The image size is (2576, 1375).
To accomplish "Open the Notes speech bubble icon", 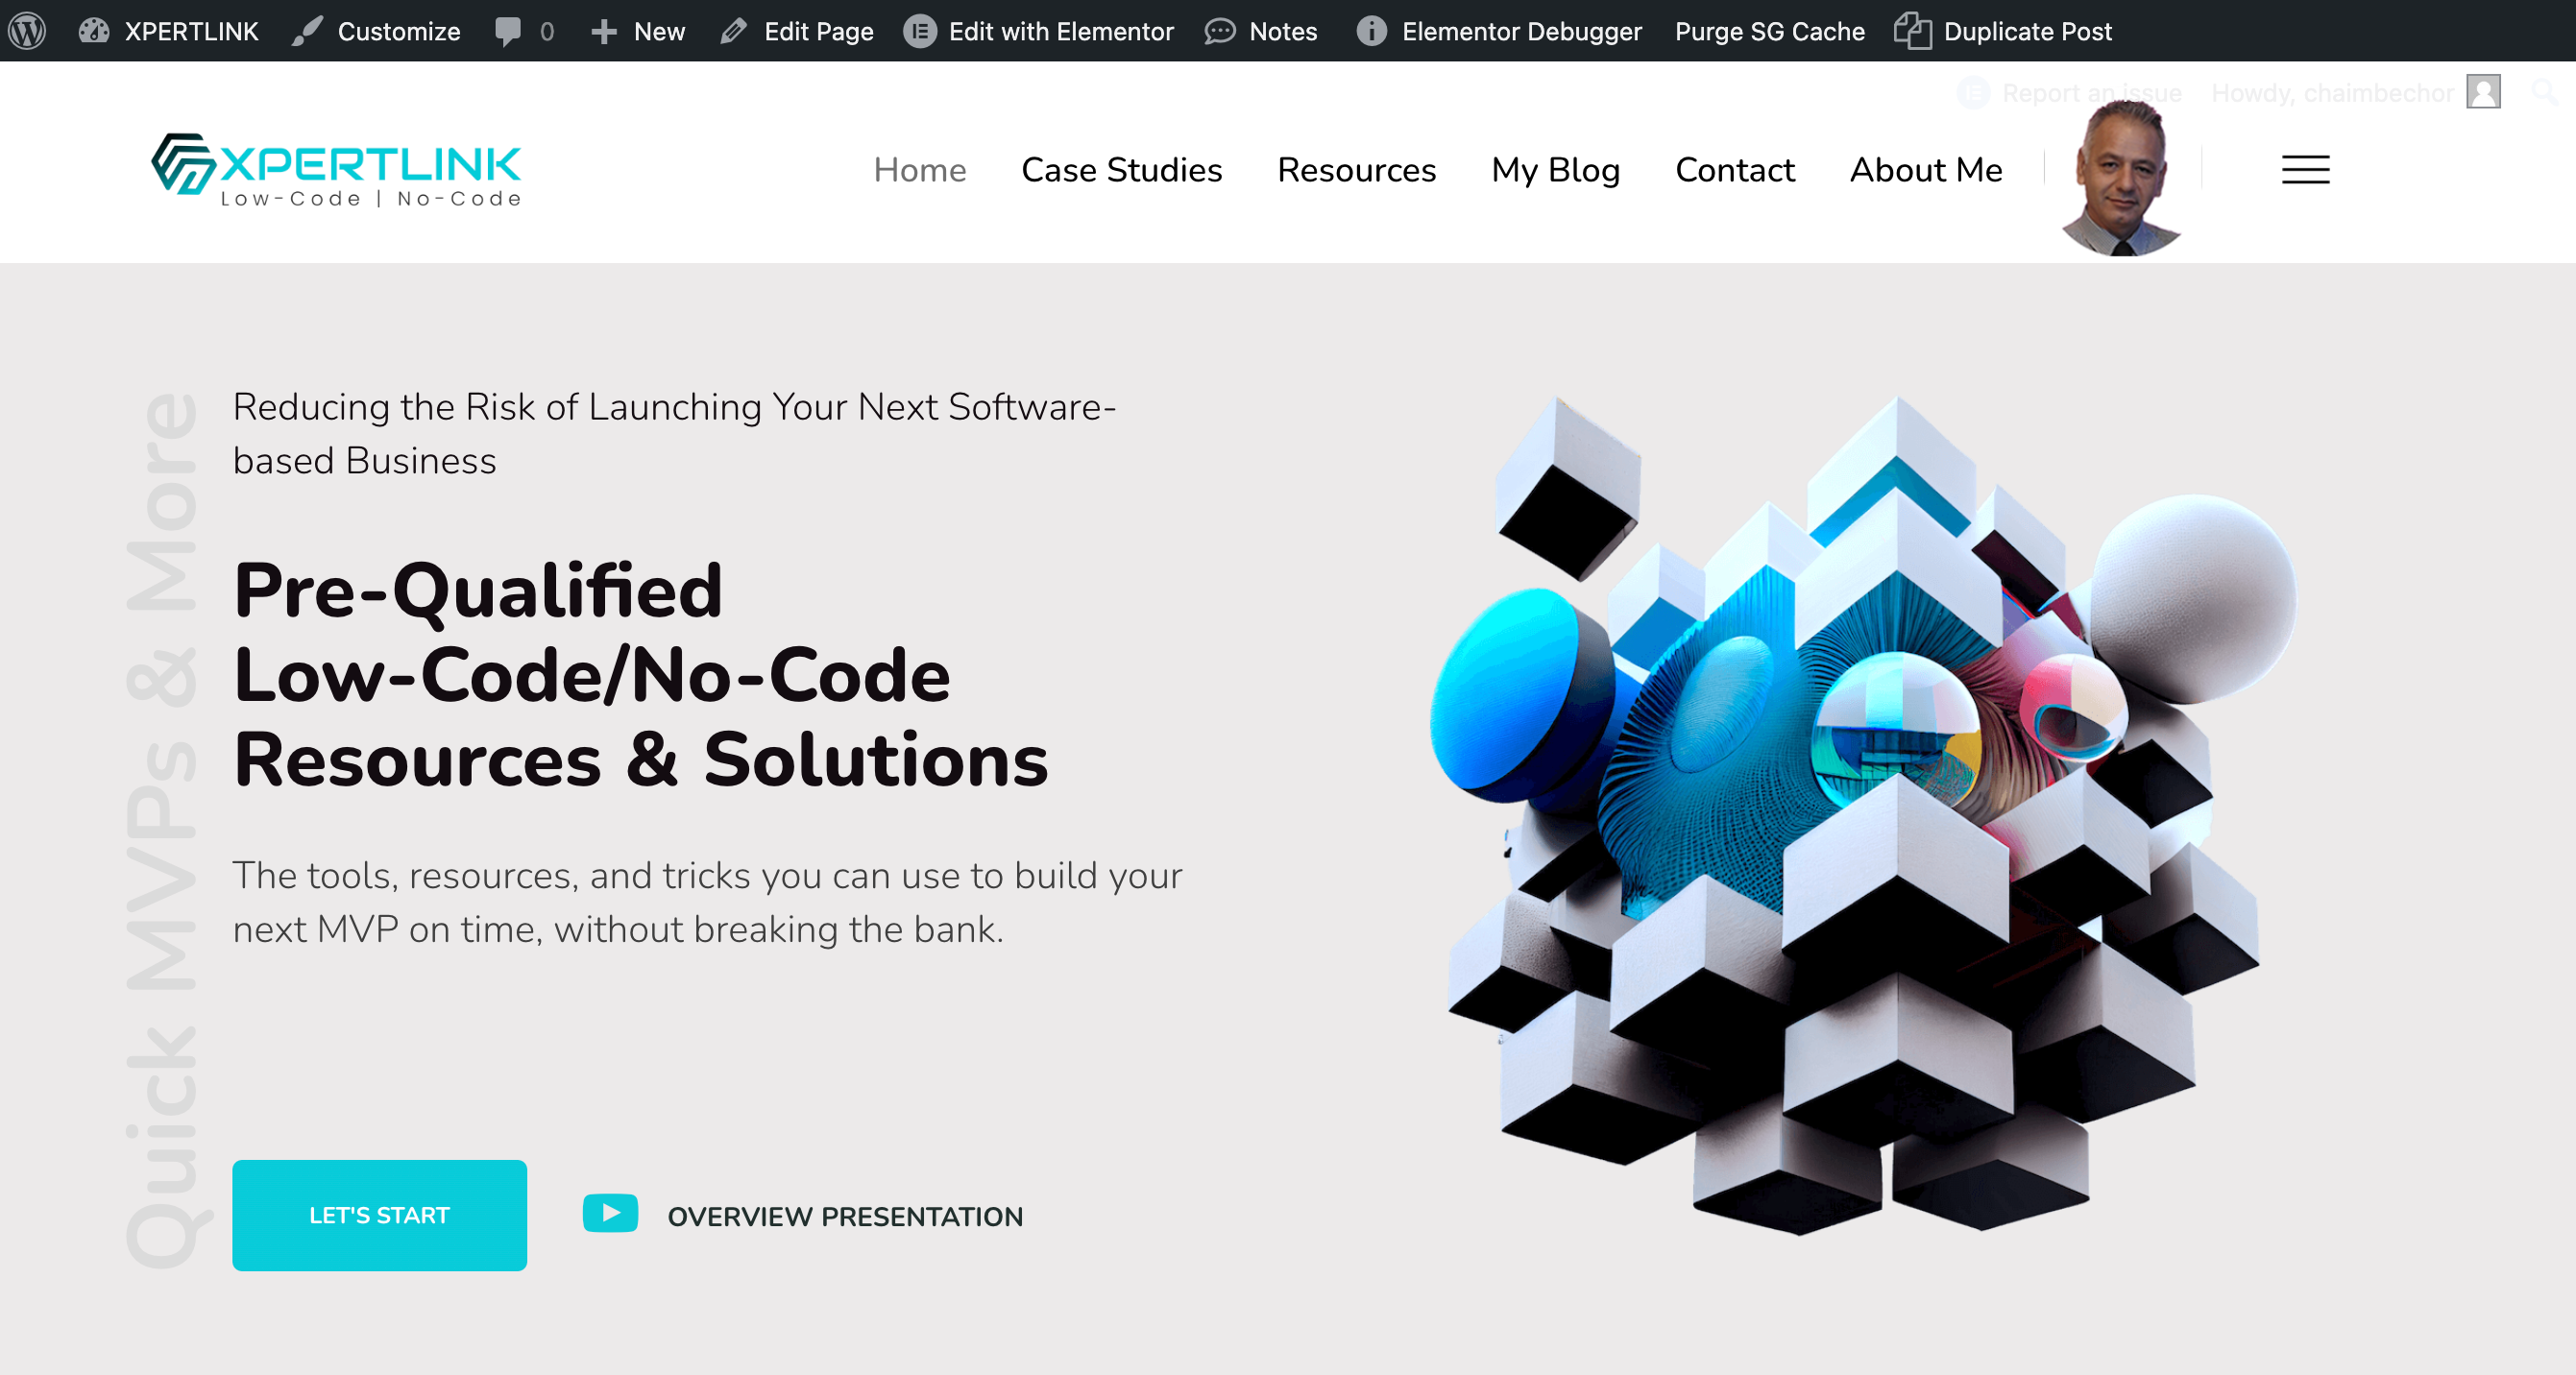I will (1219, 31).
